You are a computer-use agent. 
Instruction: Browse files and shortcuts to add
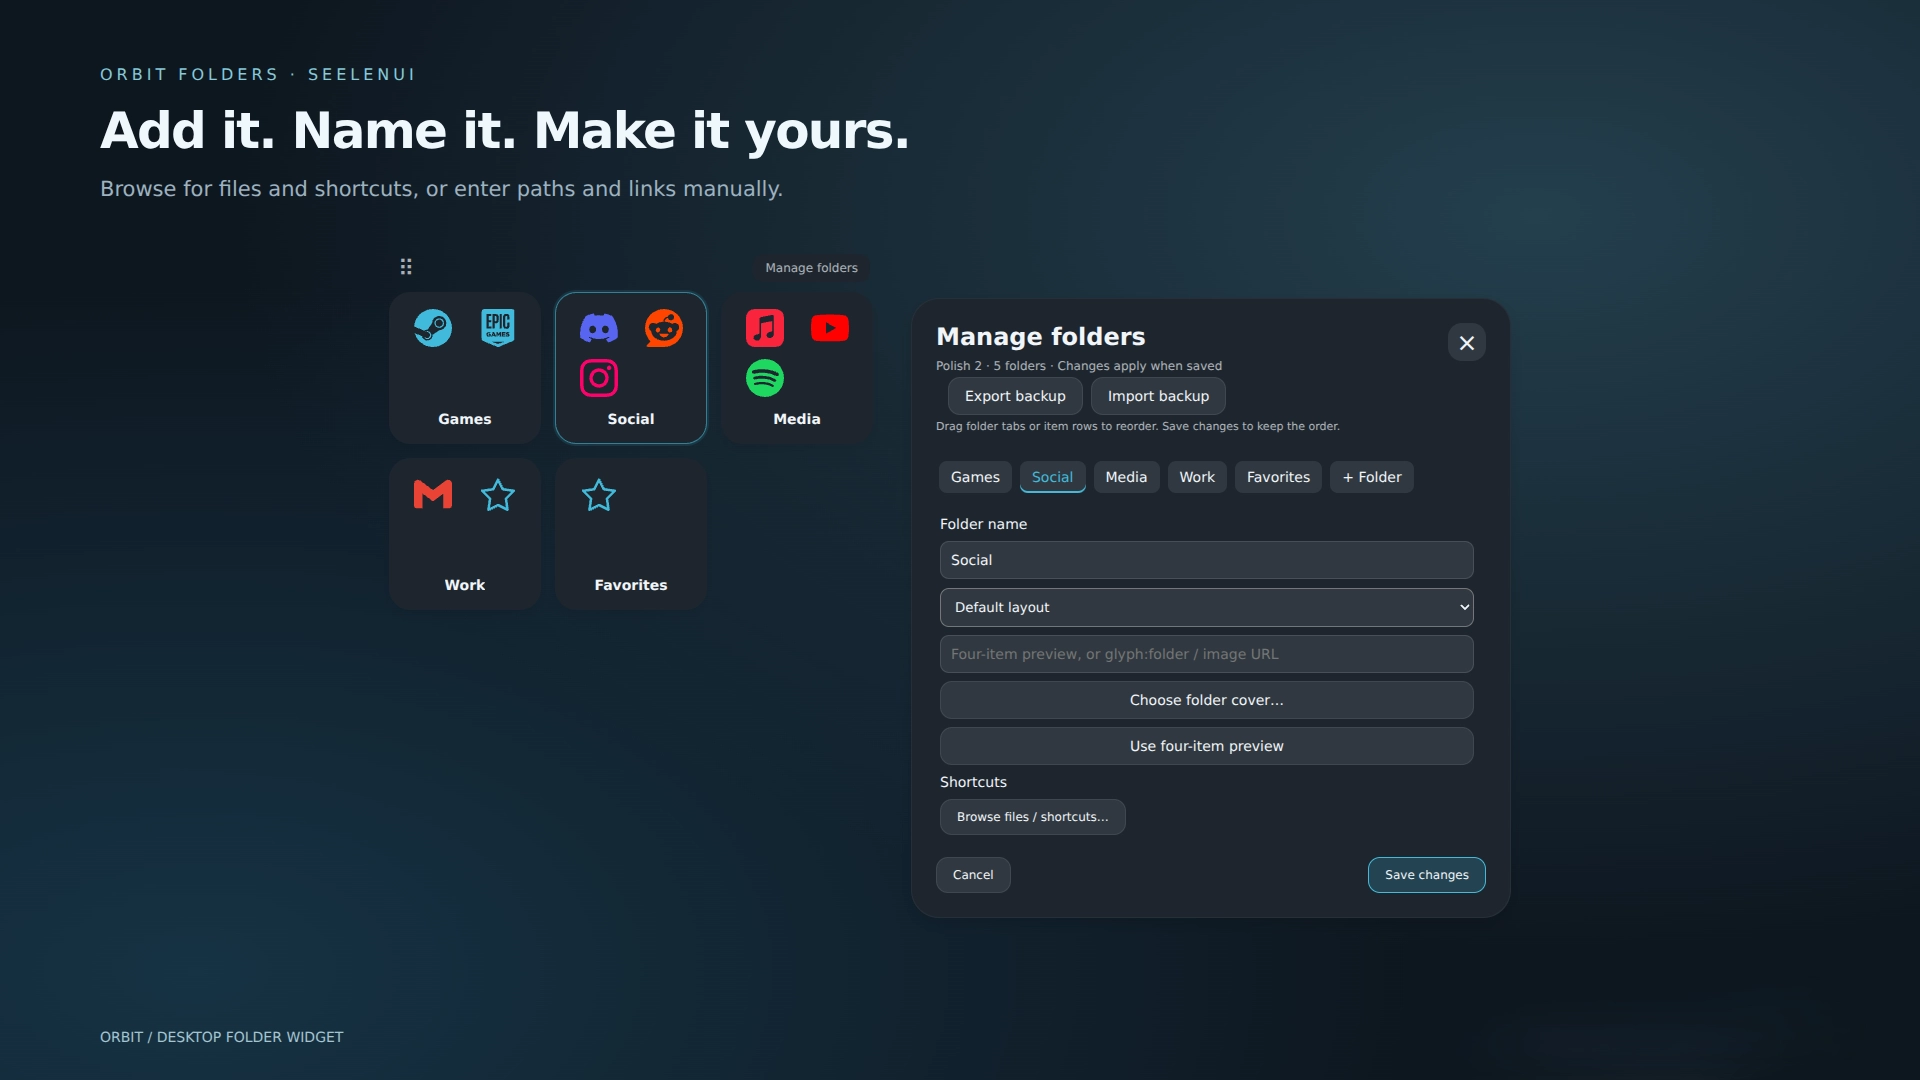1032,817
